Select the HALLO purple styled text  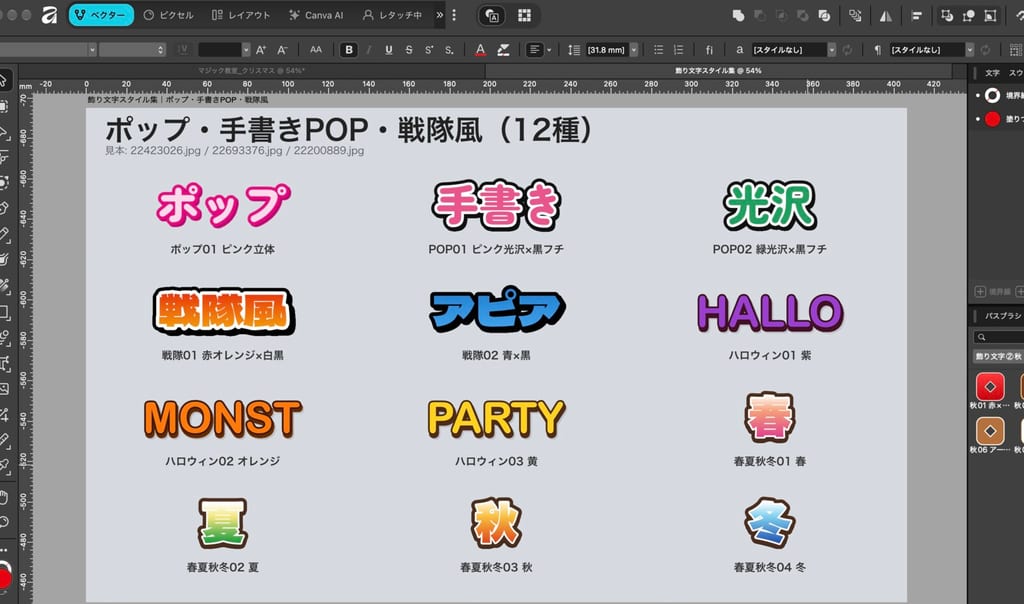coord(770,312)
